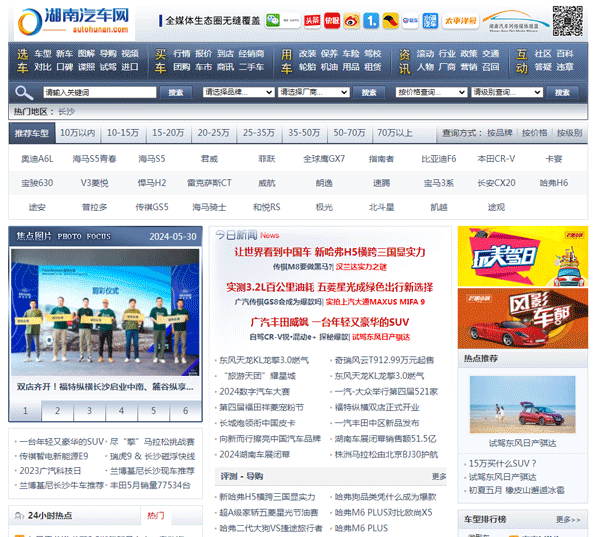Open the orange 太平洋 logo

460,20
